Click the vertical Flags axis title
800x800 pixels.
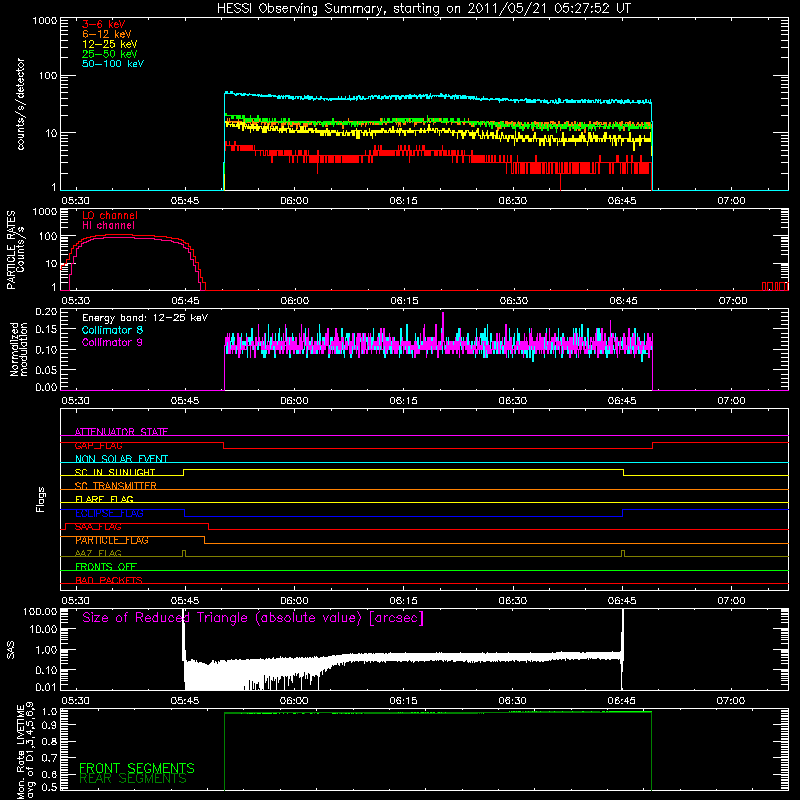point(41,499)
